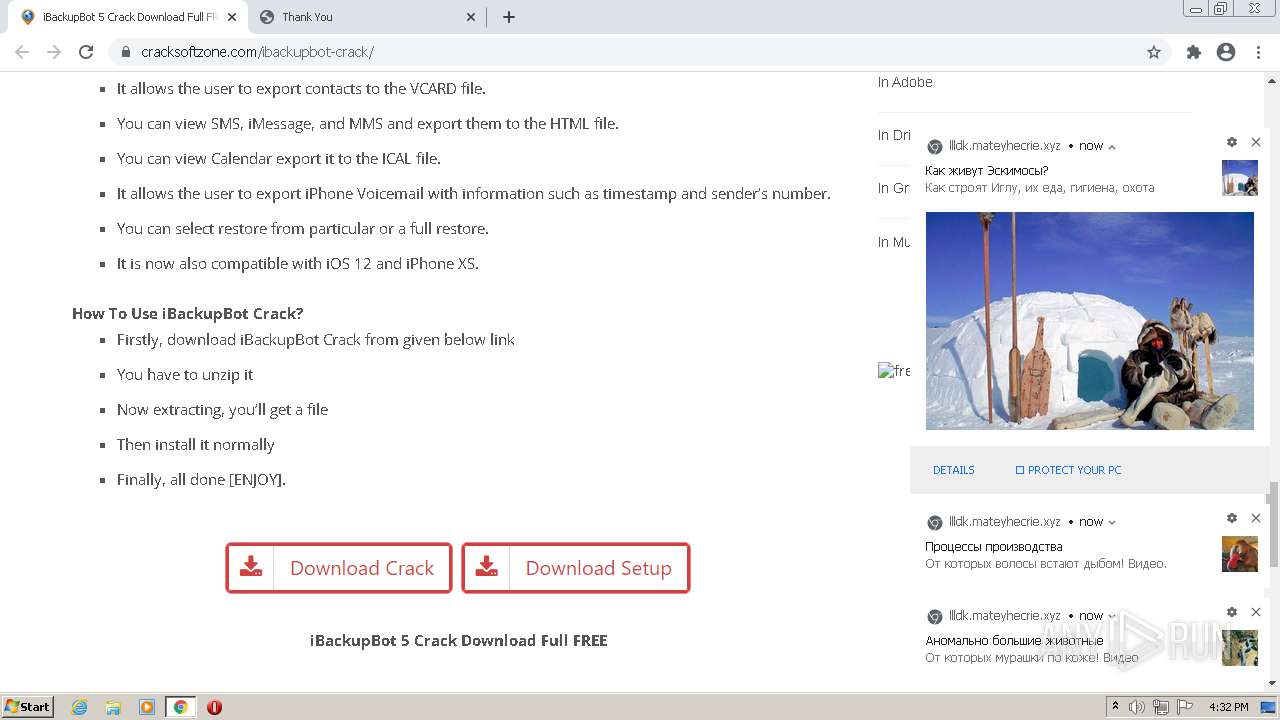Expand the Процессы производства notification chevron

(x=1112, y=522)
